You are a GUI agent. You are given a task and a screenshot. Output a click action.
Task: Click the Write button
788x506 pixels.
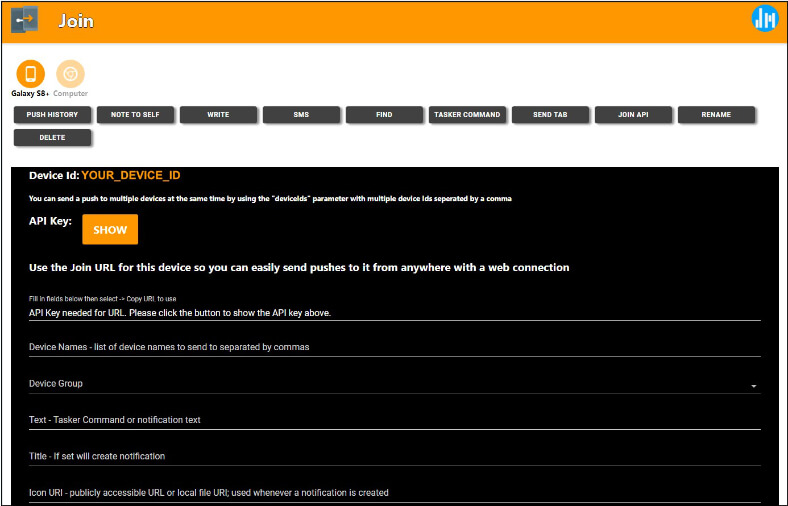click(218, 115)
